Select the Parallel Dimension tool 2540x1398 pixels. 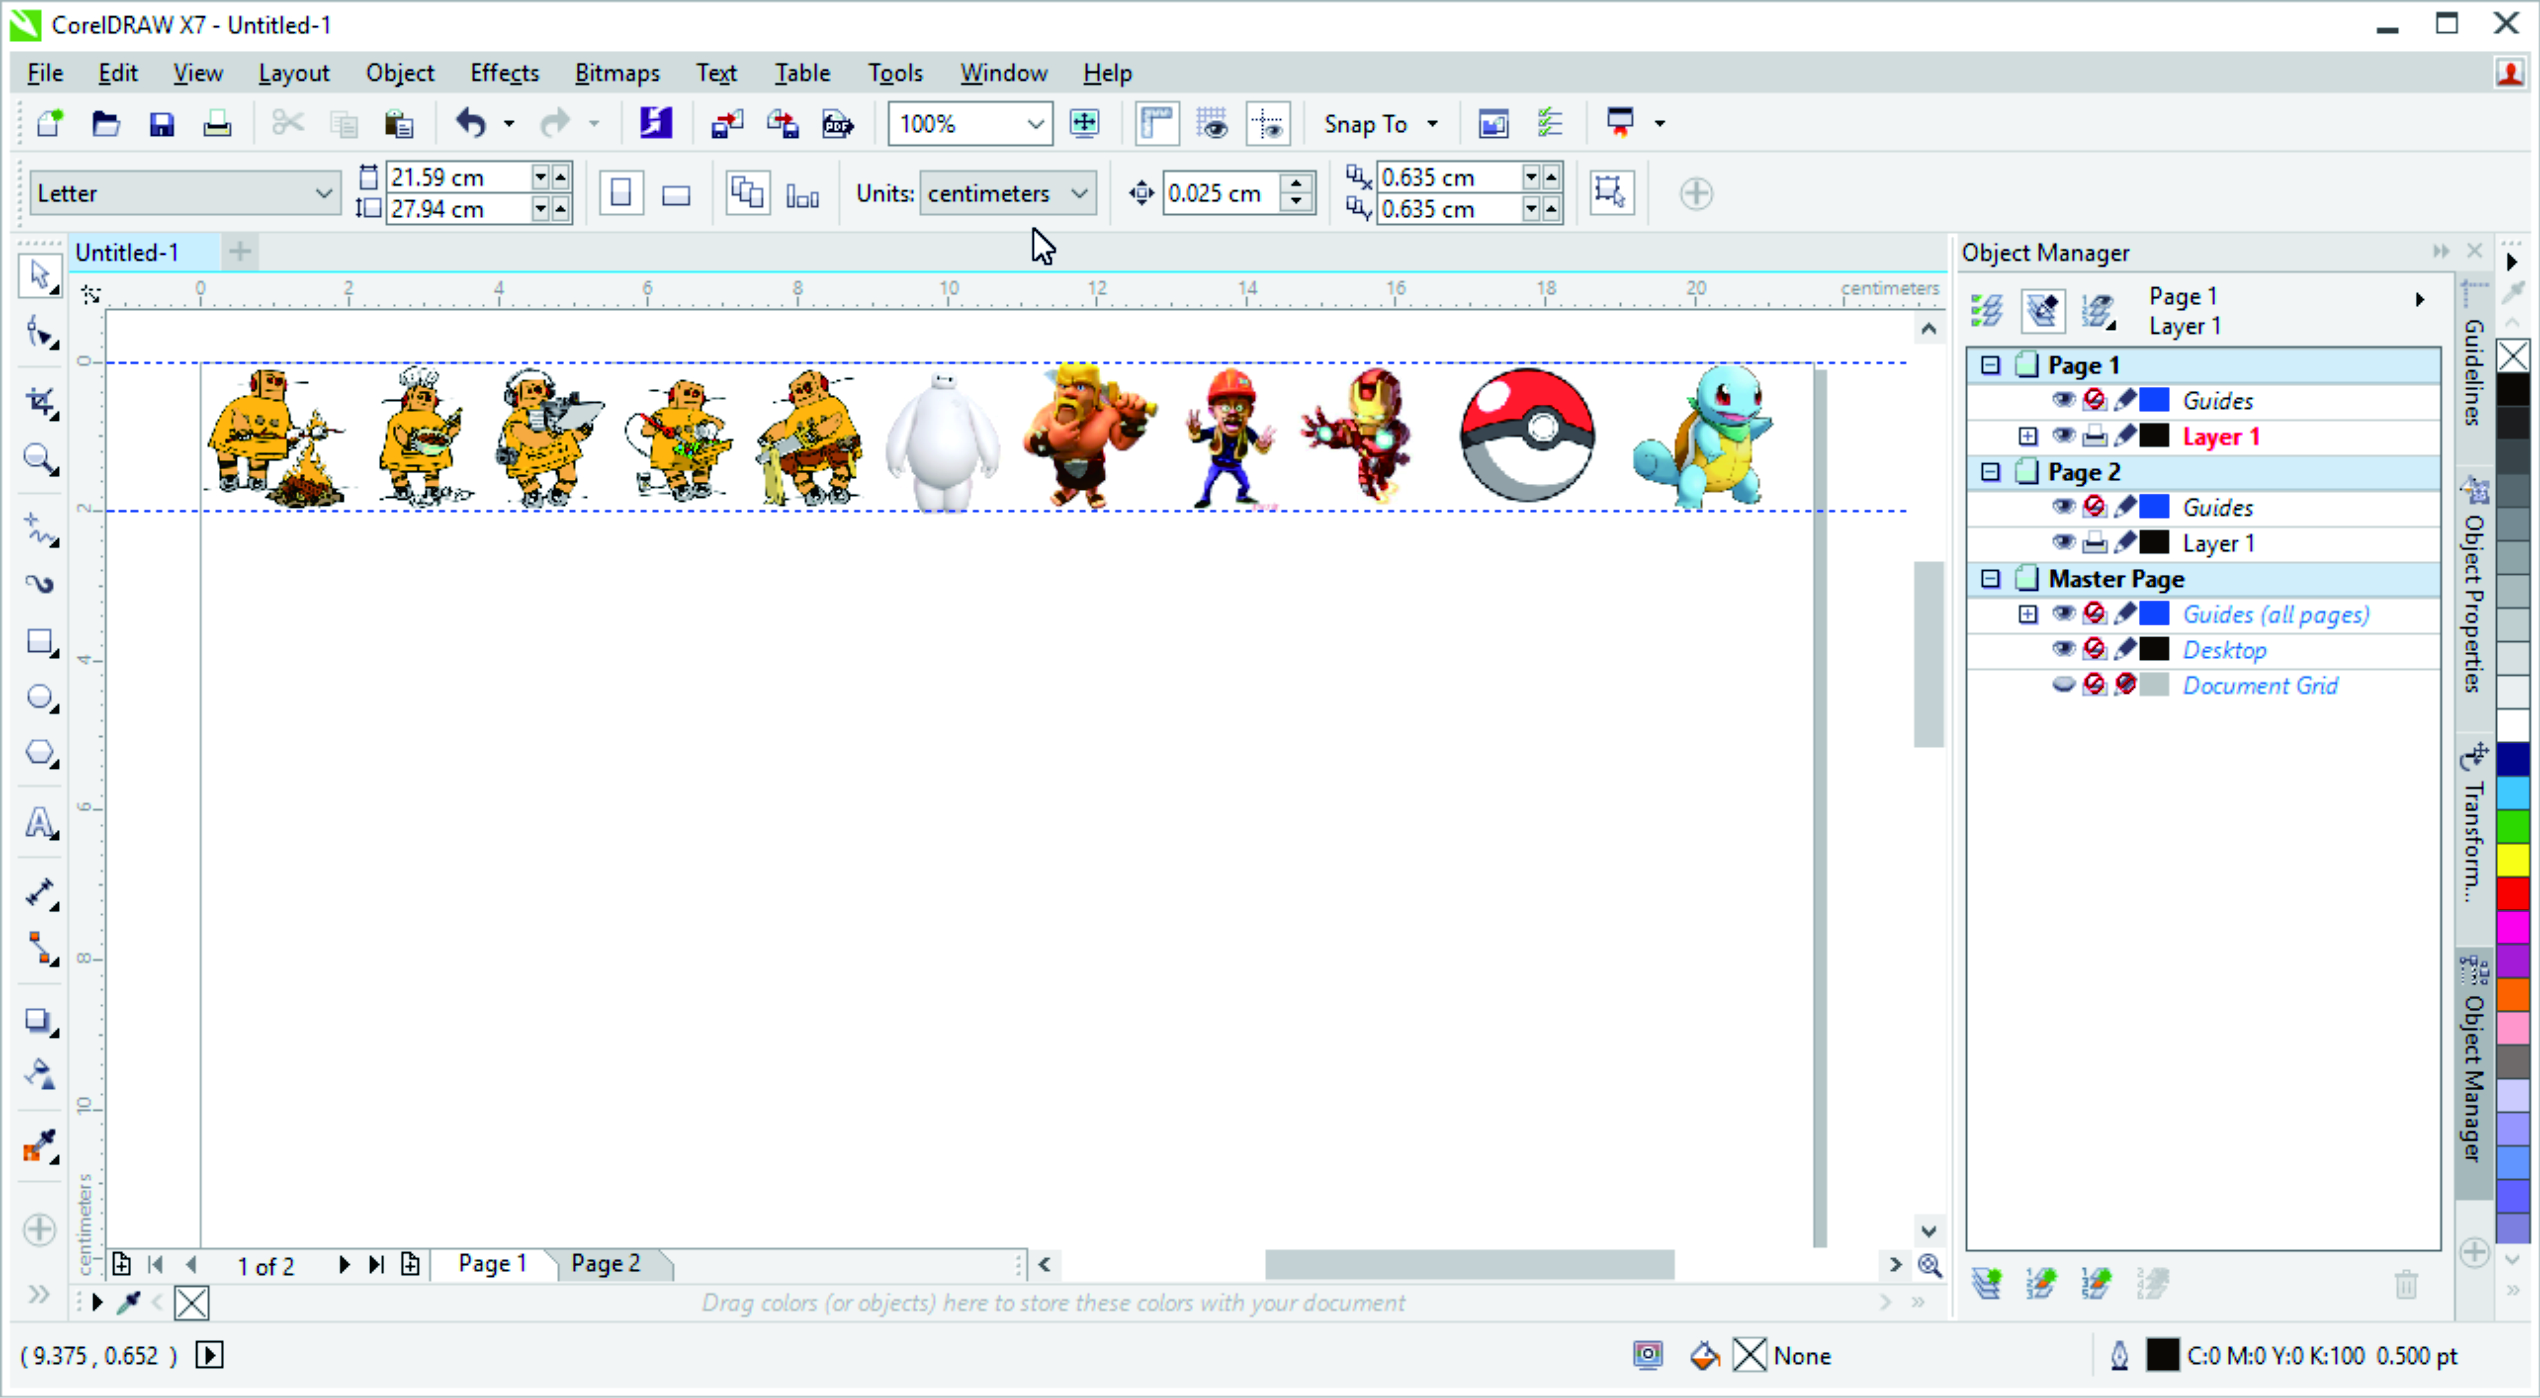tap(40, 892)
